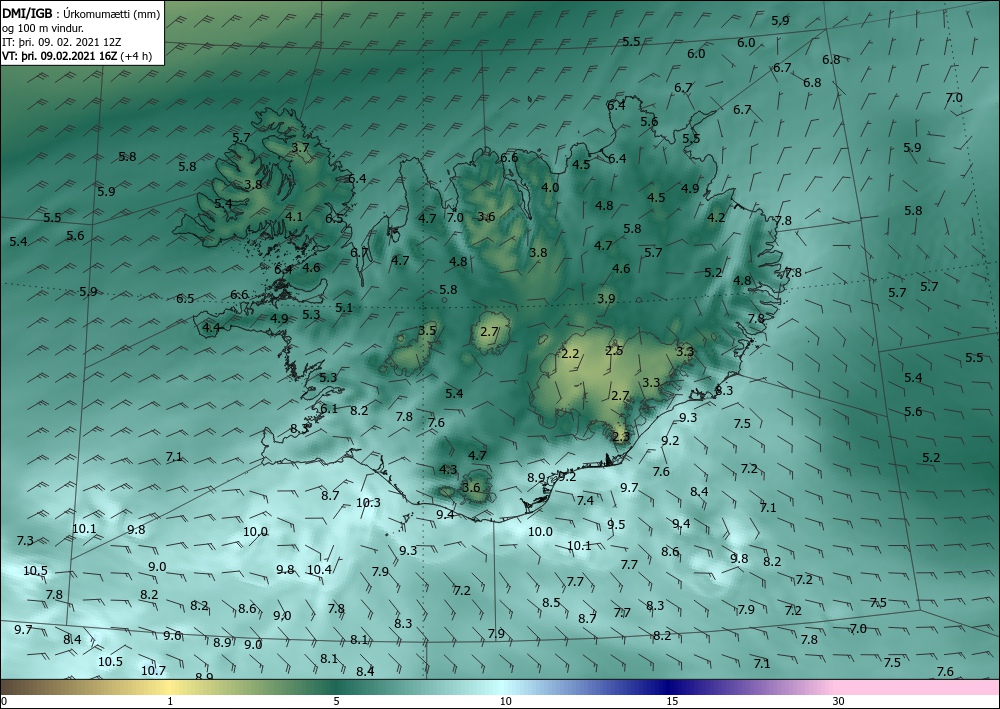Screen dimensions: 1000x709
Task: Click the '4.0' value on the map
Action: (x=550, y=187)
